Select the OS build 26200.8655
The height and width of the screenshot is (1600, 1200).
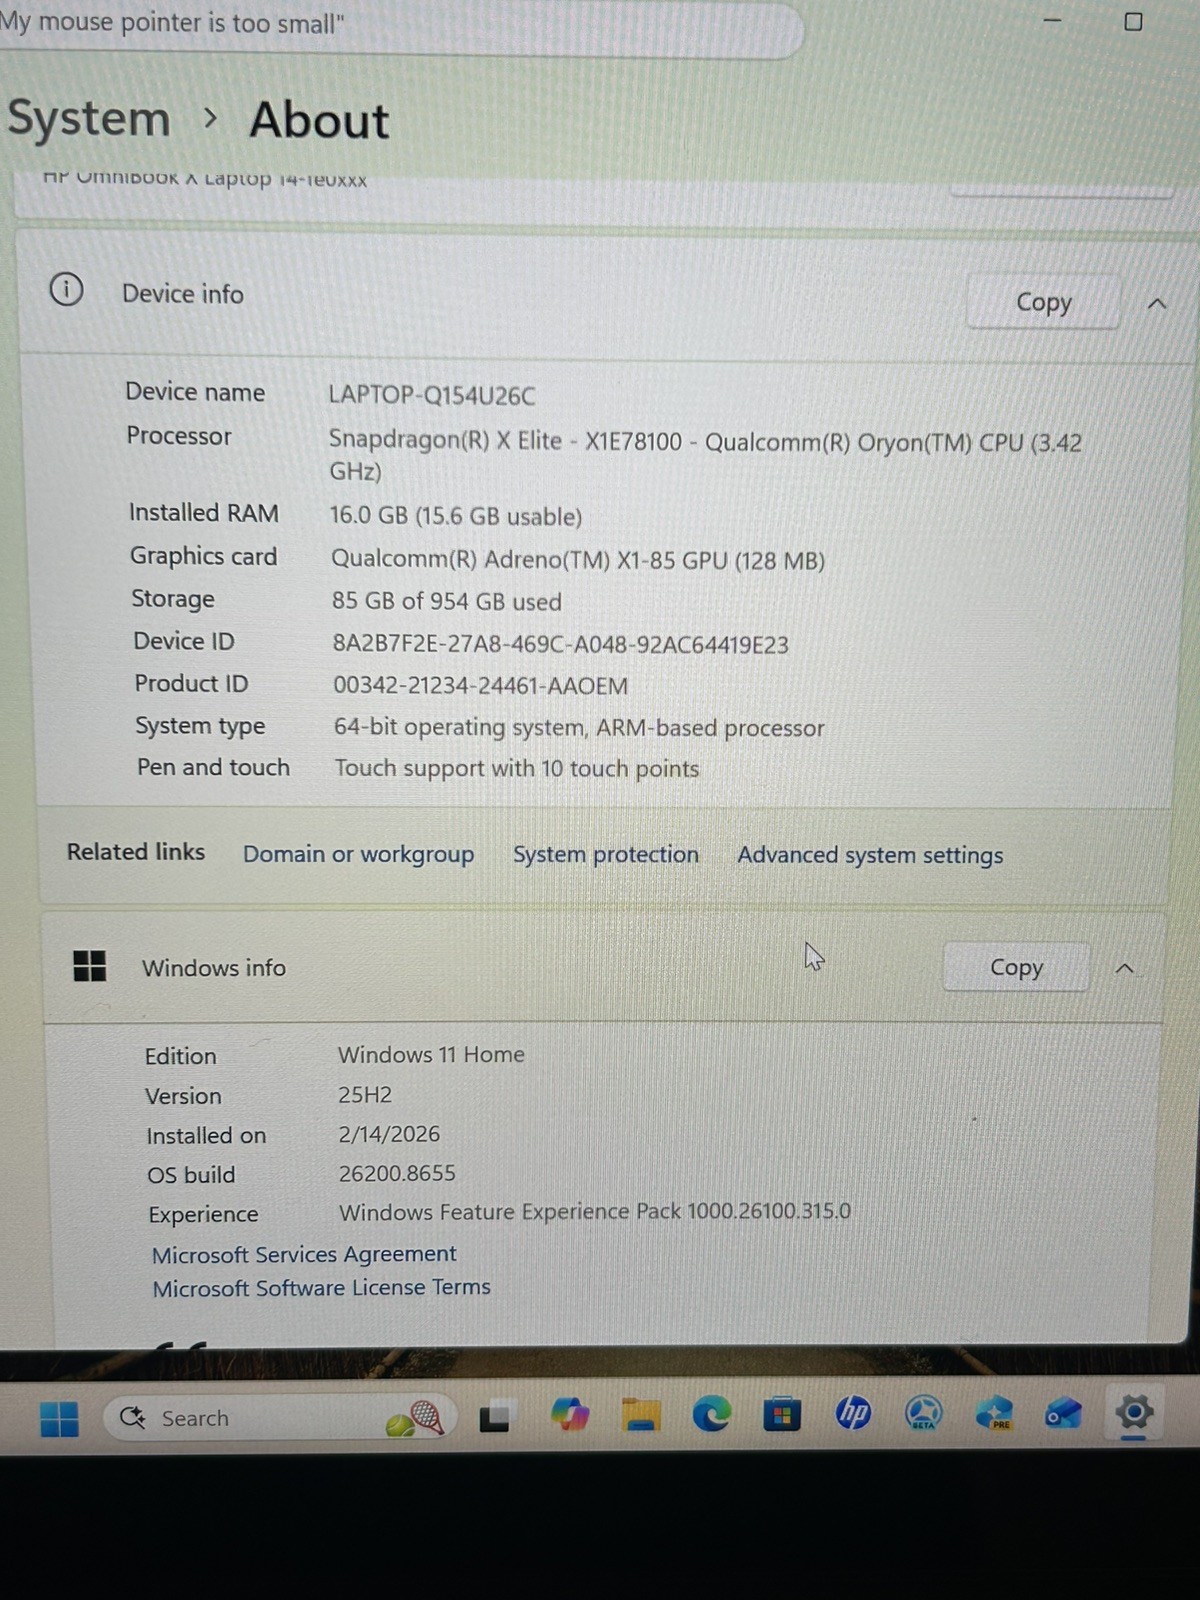397,1173
